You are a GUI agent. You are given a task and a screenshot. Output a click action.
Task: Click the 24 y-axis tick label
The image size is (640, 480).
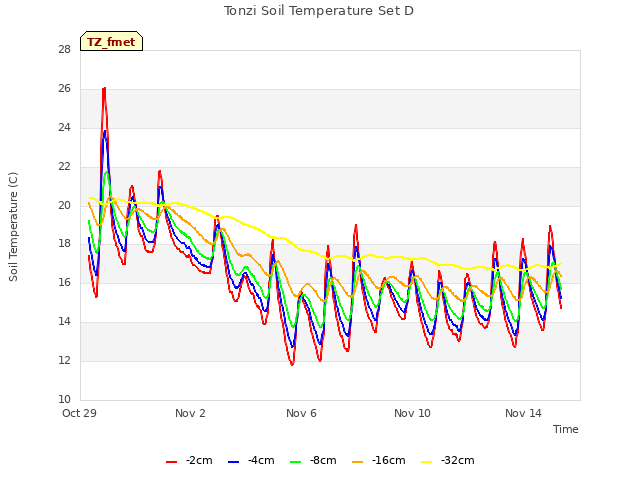[64, 127]
